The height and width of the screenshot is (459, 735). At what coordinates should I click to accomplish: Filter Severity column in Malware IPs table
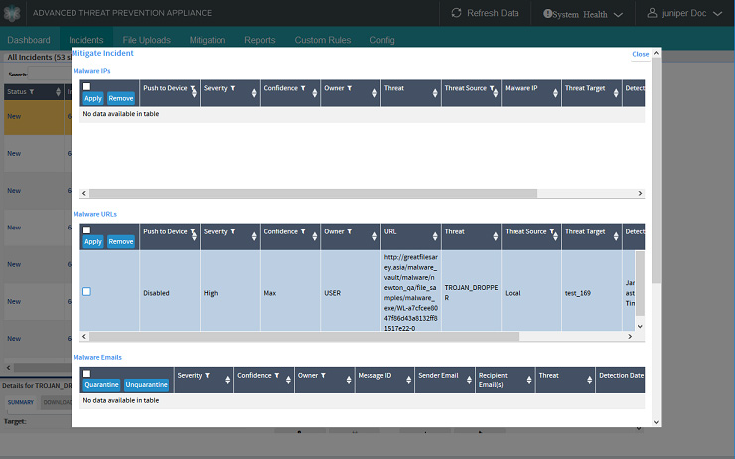point(232,88)
